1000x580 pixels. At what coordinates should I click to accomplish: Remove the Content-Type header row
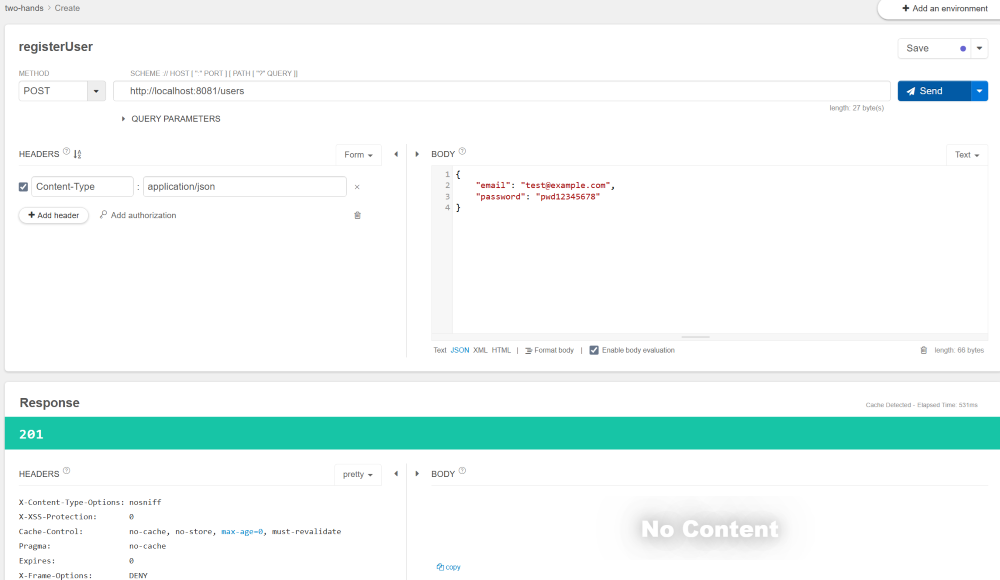click(x=357, y=187)
